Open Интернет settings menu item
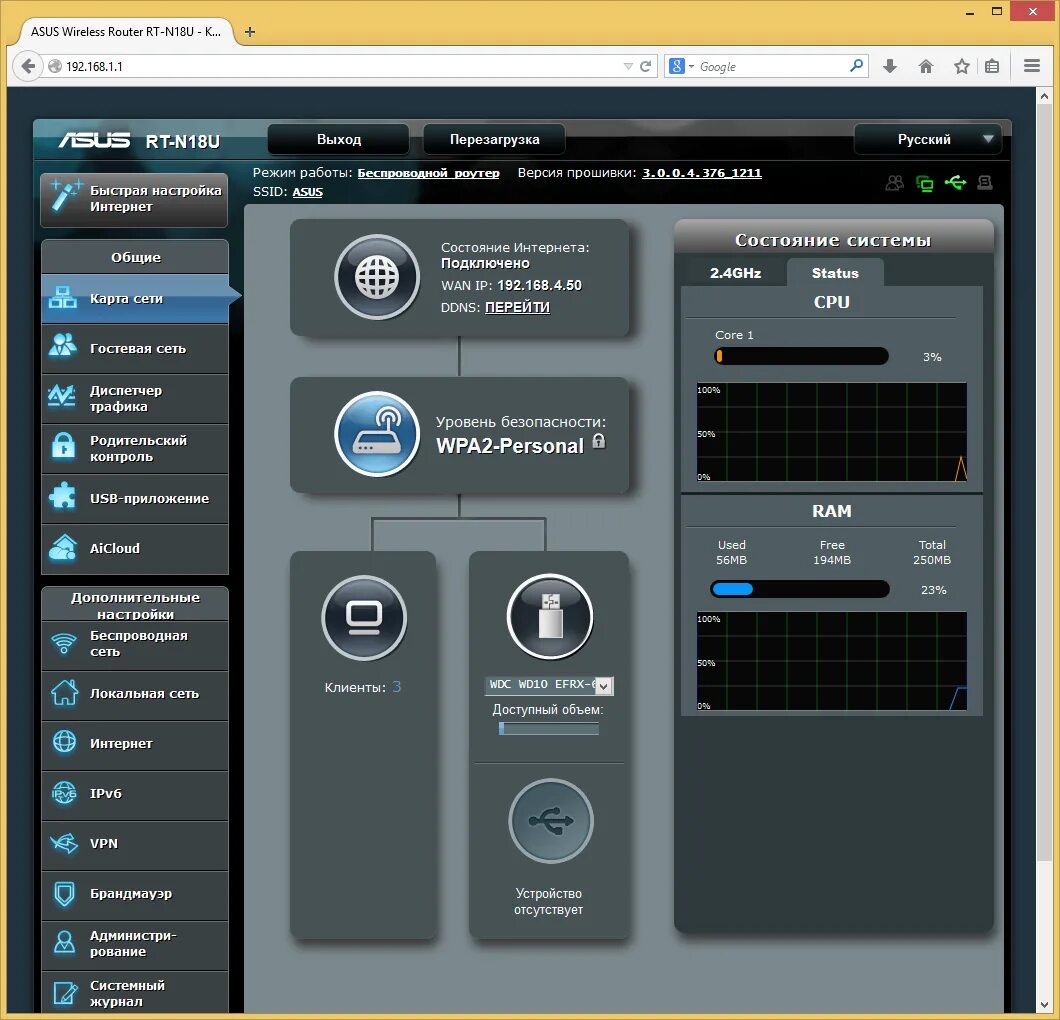This screenshot has height=1020, width=1060. (x=135, y=744)
